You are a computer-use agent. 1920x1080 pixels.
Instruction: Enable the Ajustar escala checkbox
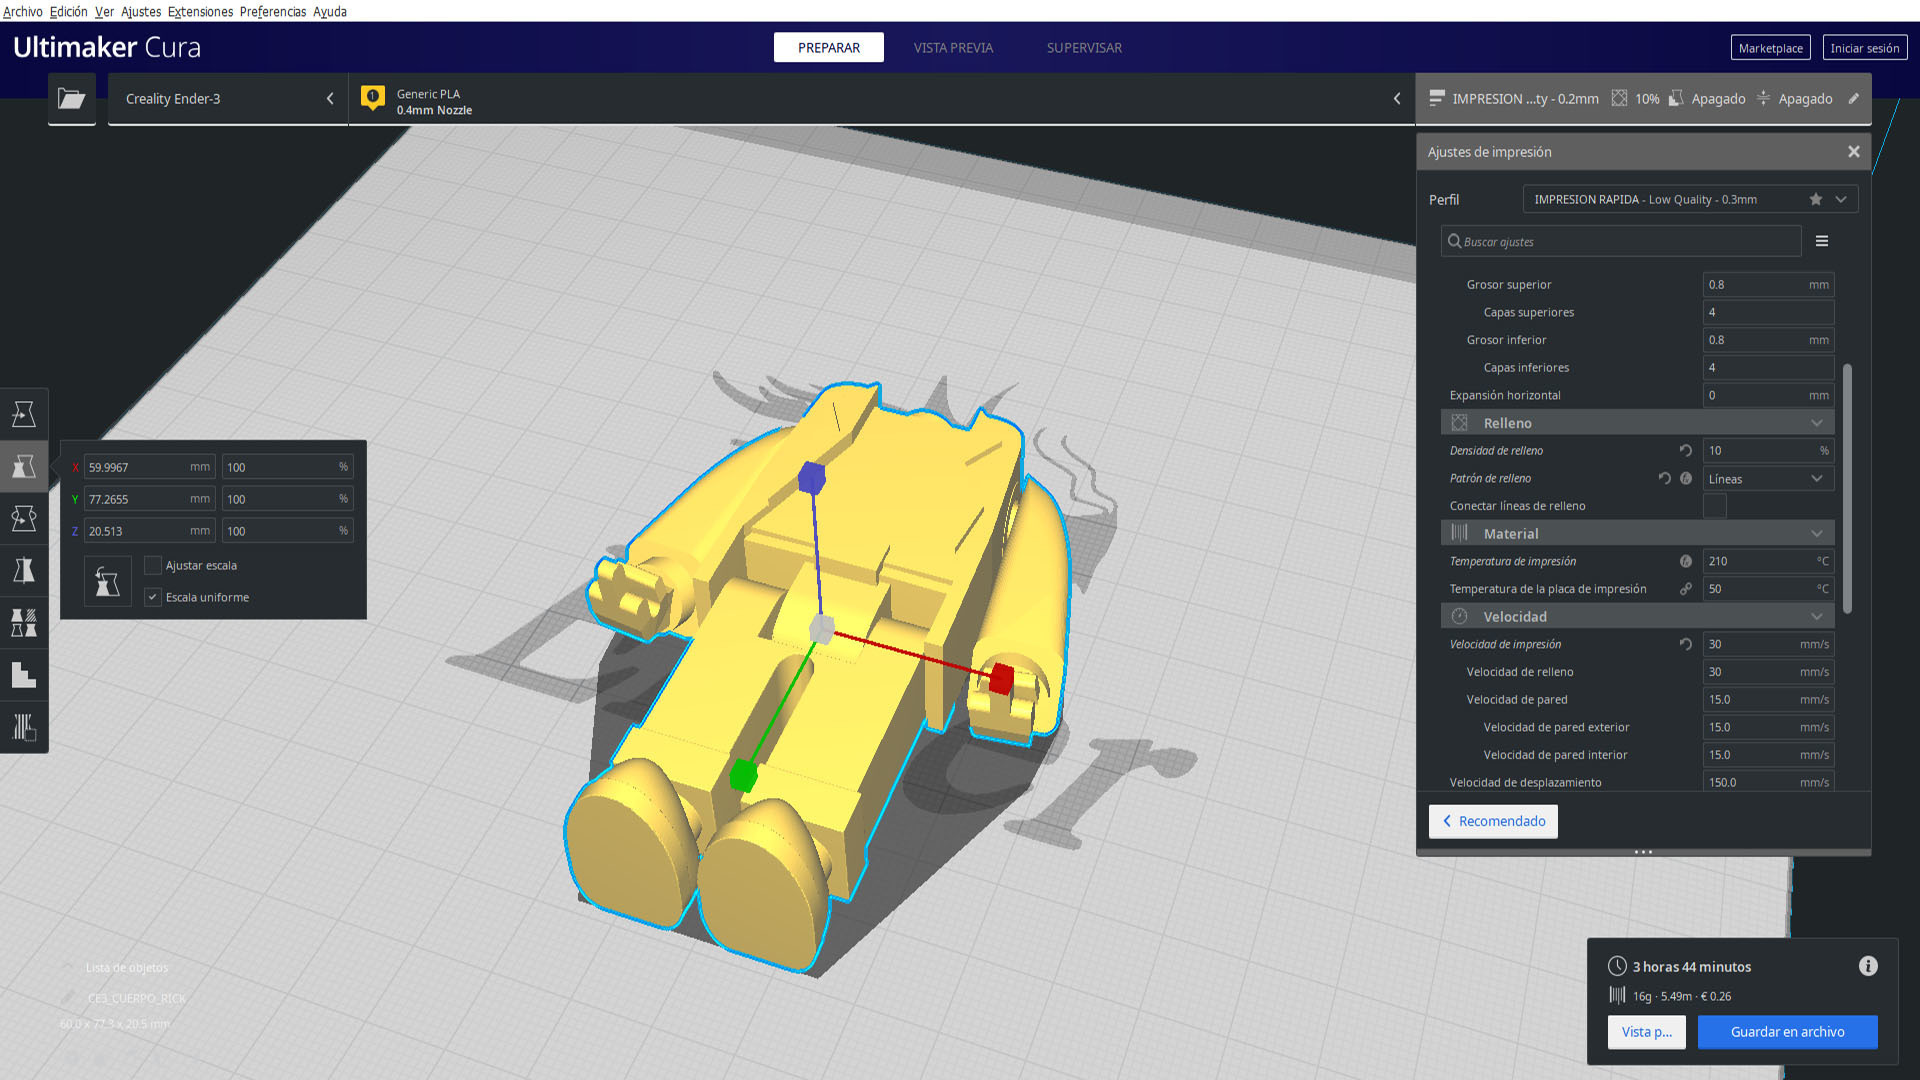click(x=153, y=566)
